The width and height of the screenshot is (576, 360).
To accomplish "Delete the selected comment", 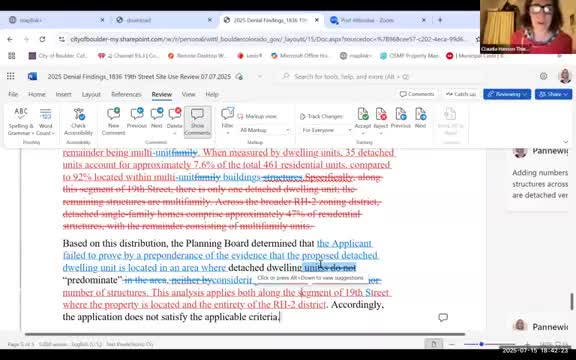I will point(174,118).
